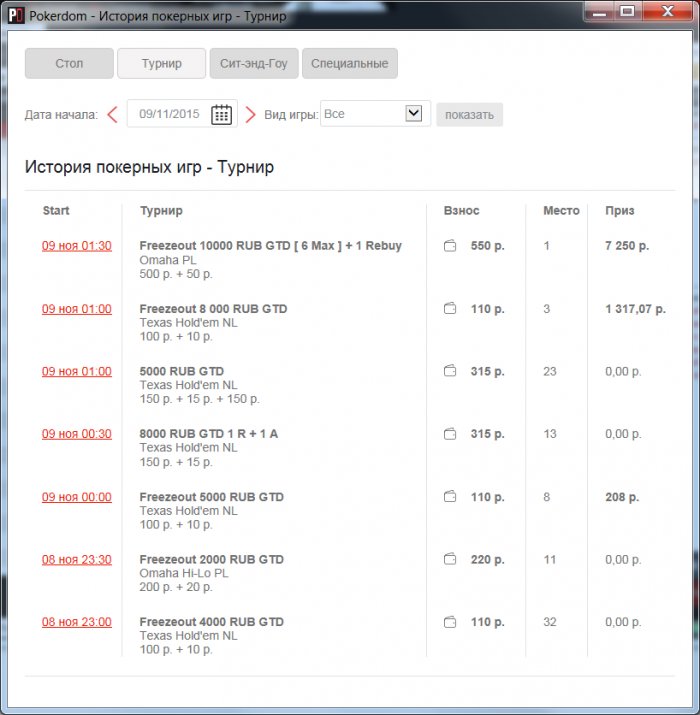This screenshot has width=700, height=715.
Task: Expand the Вид игры dropdown arrow
Action: point(414,113)
